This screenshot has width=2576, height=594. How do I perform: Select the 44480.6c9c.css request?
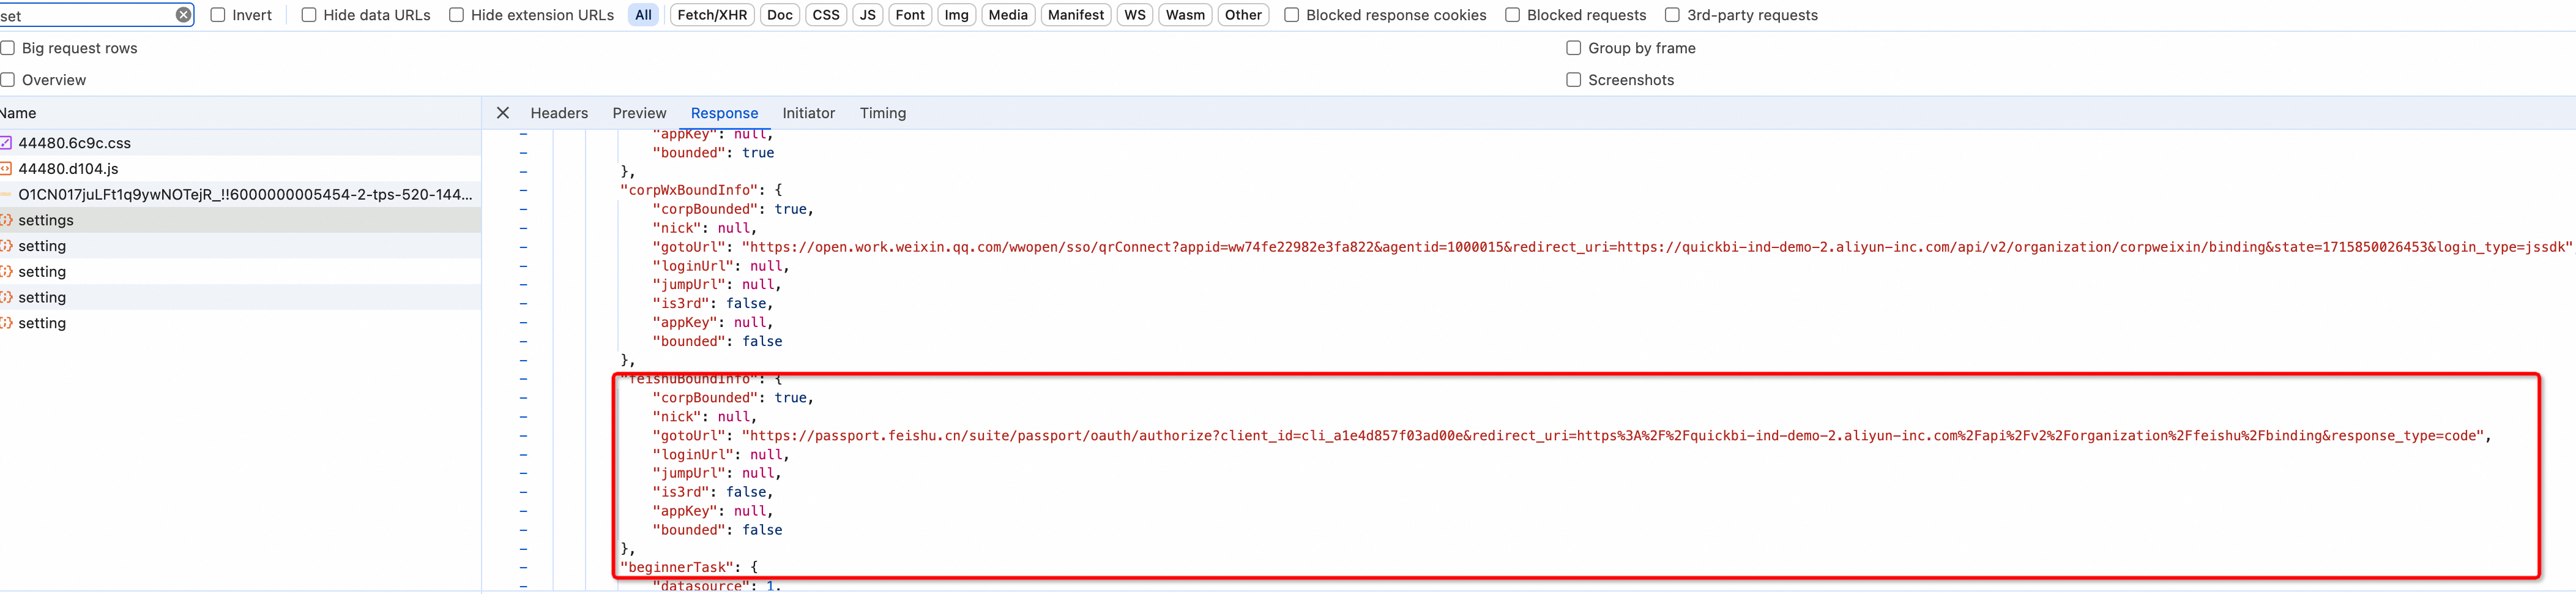tap(74, 143)
